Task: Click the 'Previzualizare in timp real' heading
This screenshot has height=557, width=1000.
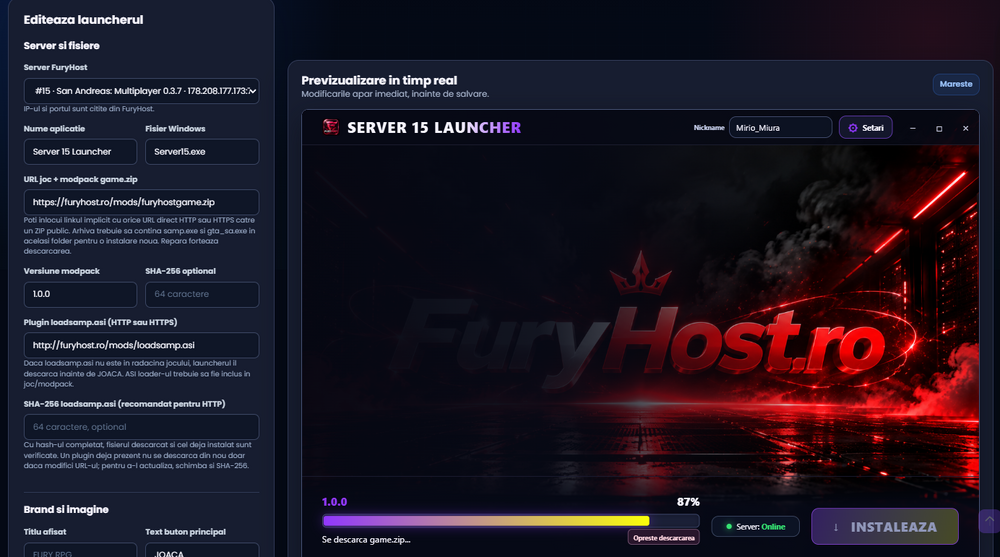Action: coord(379,80)
